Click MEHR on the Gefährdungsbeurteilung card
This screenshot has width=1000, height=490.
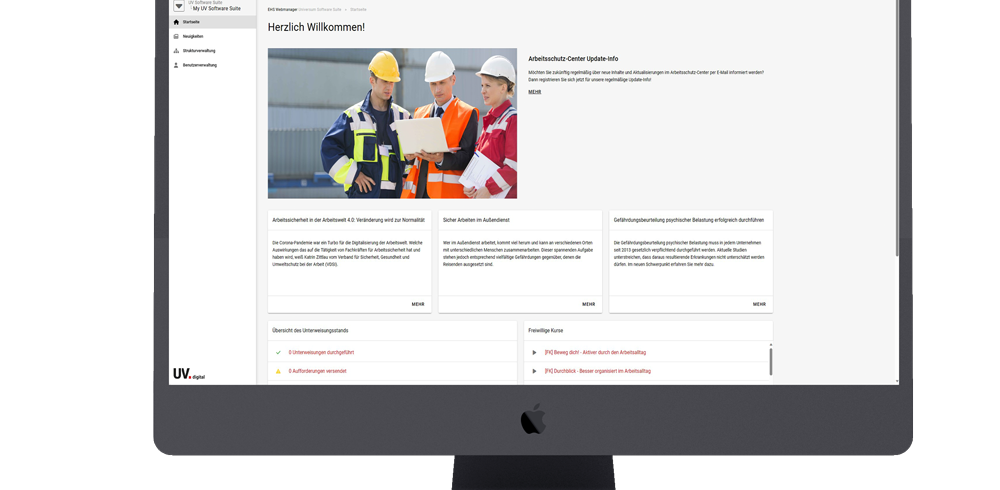[x=759, y=304]
